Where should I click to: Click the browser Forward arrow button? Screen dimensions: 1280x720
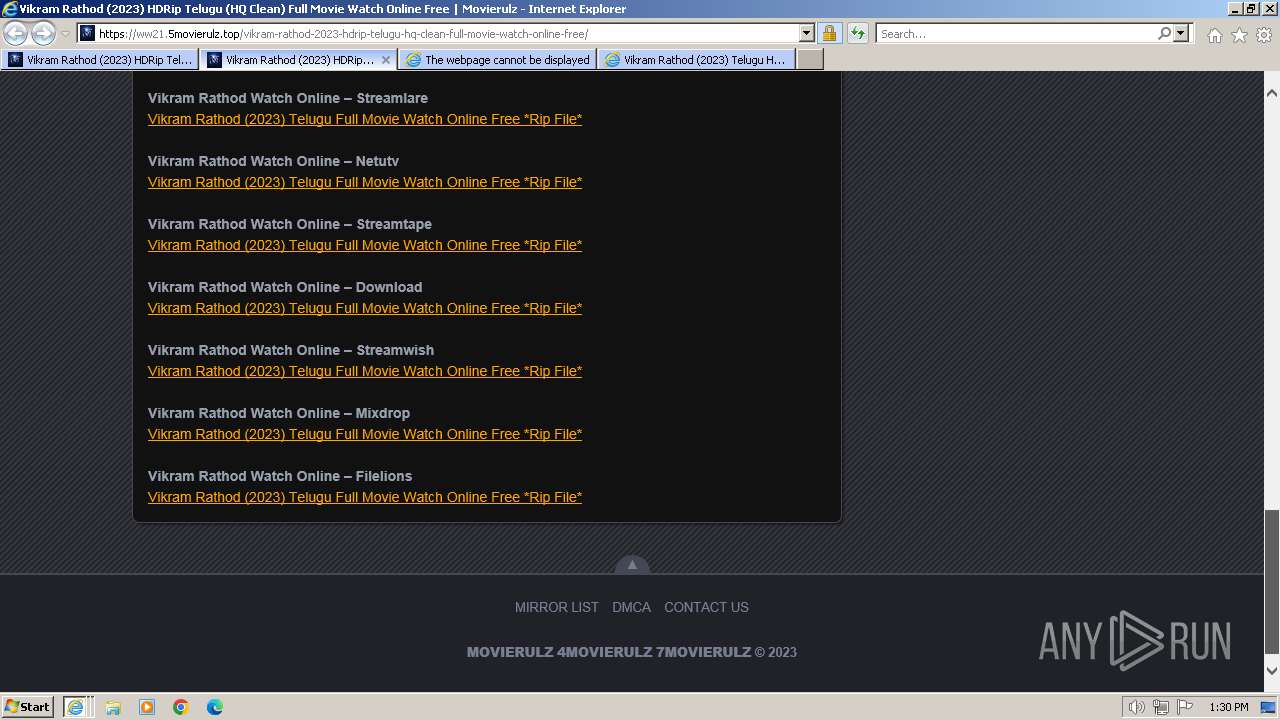click(43, 33)
